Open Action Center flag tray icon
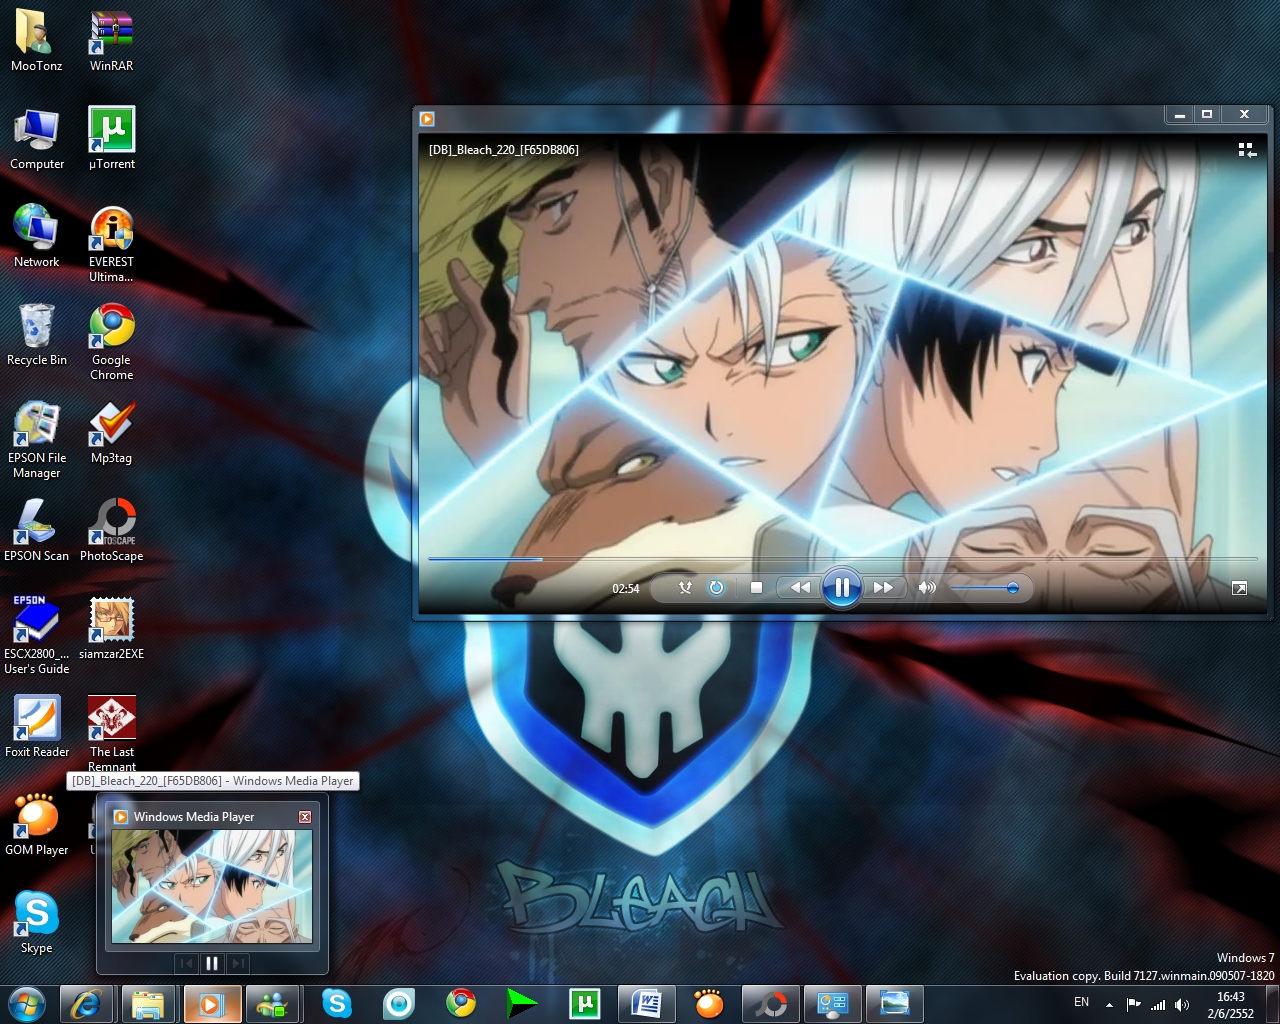The height and width of the screenshot is (1024, 1280). (x=1133, y=1004)
